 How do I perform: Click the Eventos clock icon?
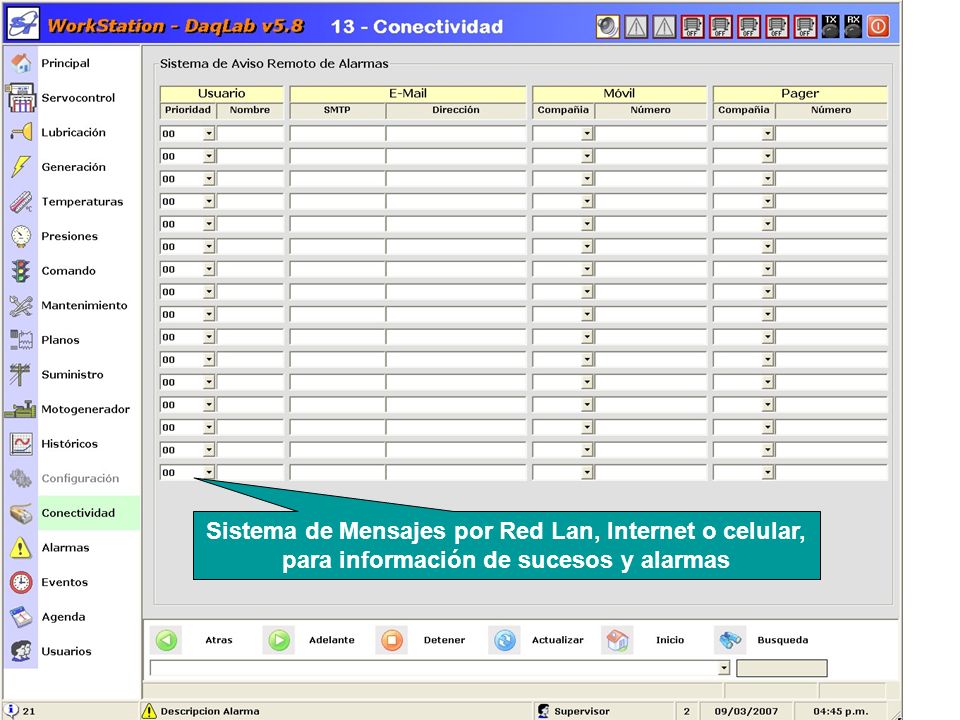pyautogui.click(x=21, y=582)
